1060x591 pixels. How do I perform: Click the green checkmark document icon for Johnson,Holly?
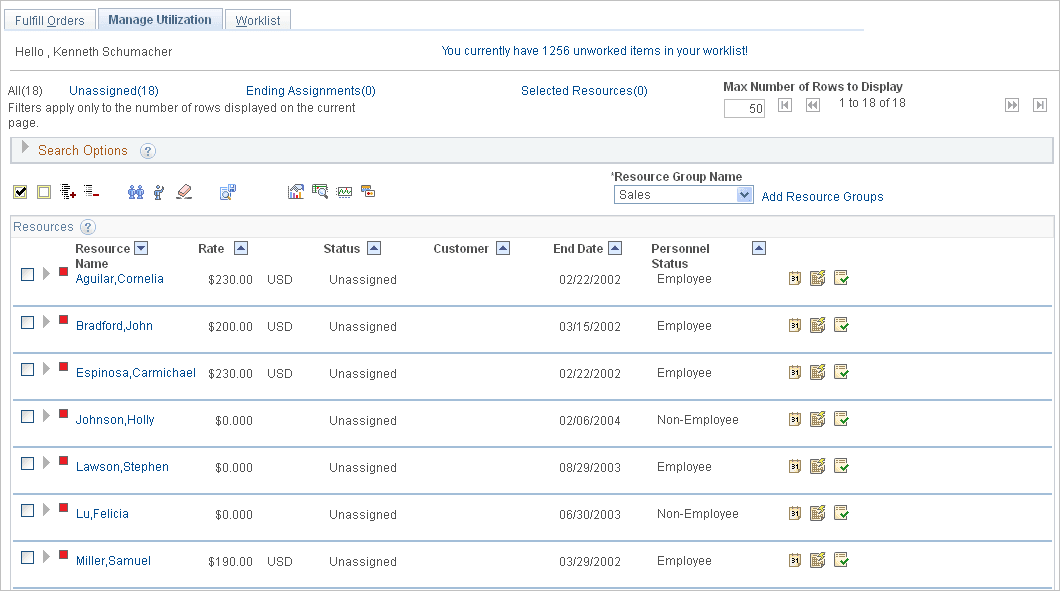click(x=841, y=419)
